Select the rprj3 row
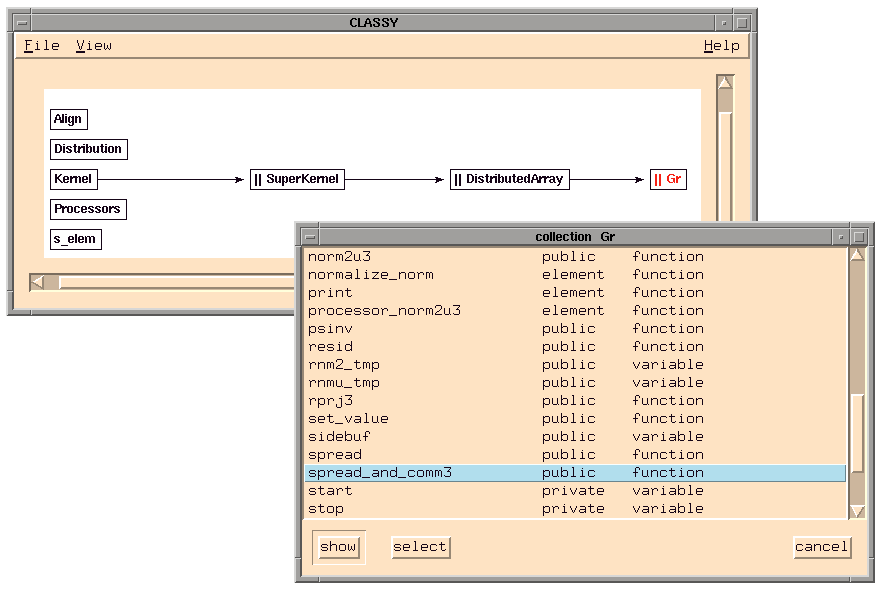The height and width of the screenshot is (593, 886). [x=575, y=401]
